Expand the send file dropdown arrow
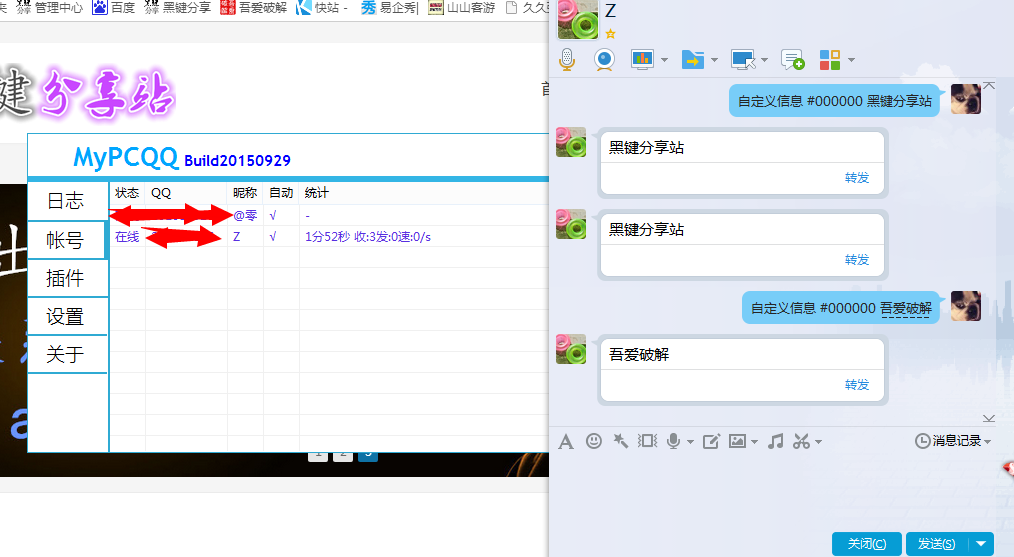Image resolution: width=1014 pixels, height=557 pixels. pos(714,60)
